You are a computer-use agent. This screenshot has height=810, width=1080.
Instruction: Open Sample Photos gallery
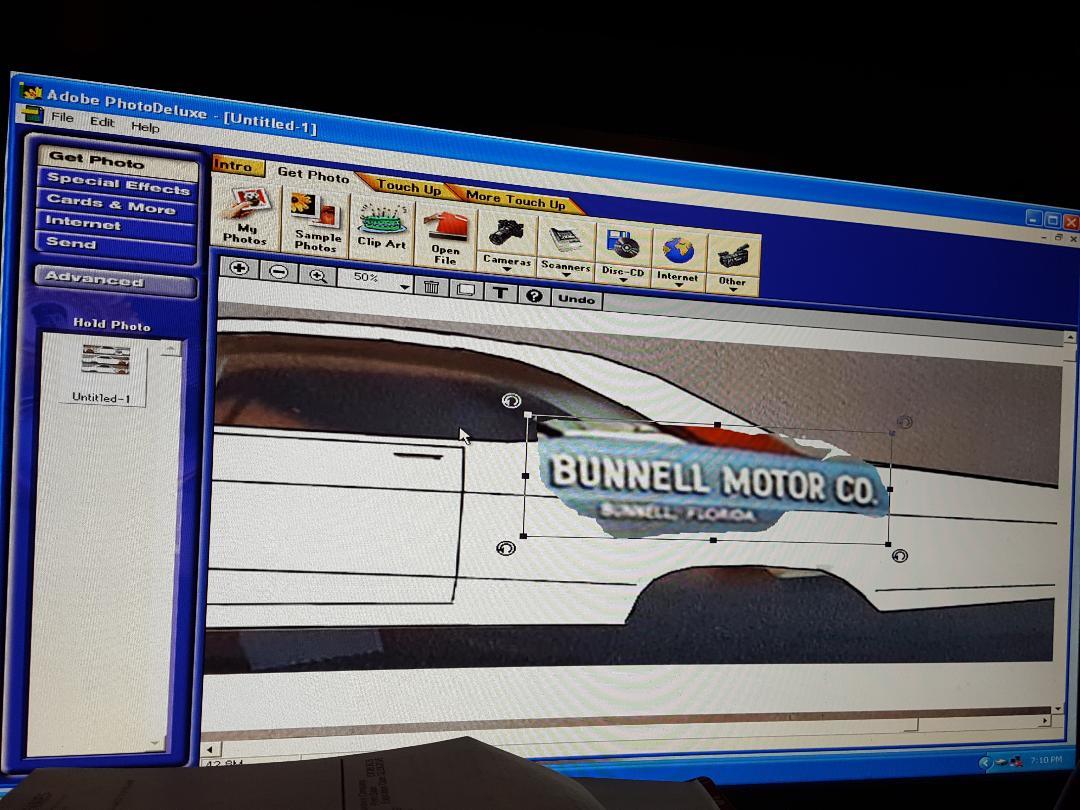[316, 222]
